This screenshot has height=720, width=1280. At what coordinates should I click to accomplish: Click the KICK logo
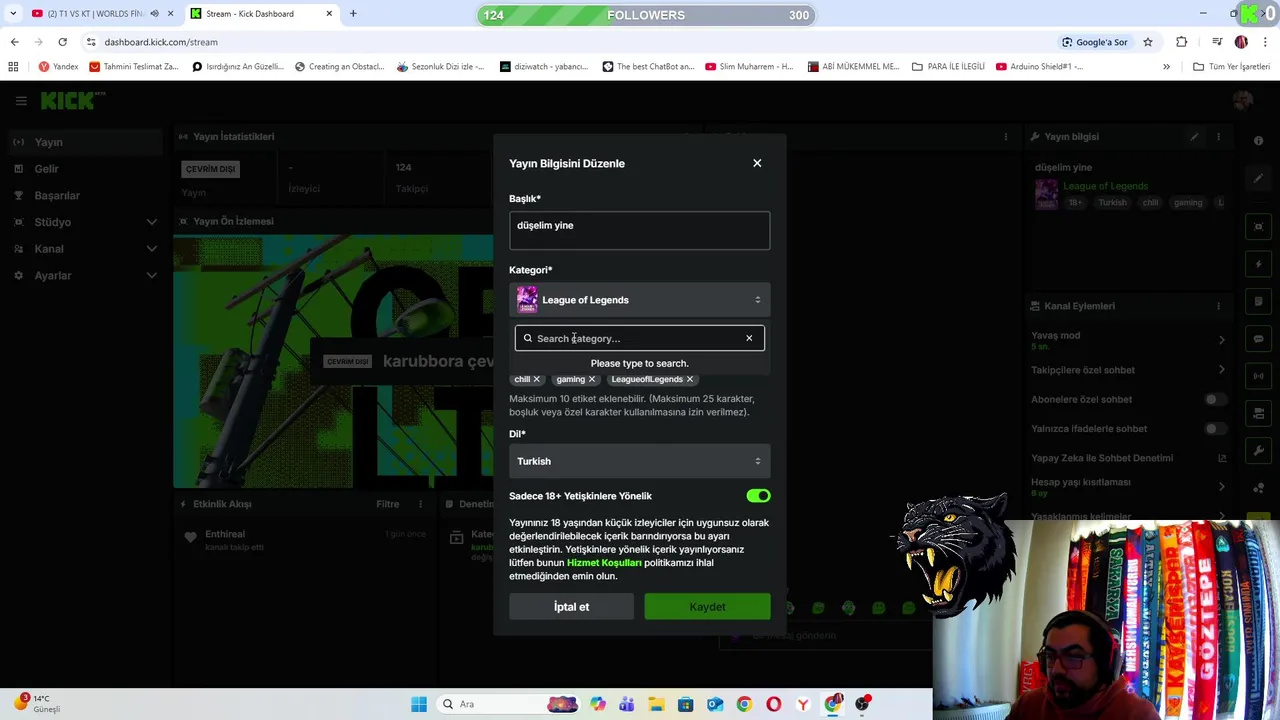[x=72, y=100]
